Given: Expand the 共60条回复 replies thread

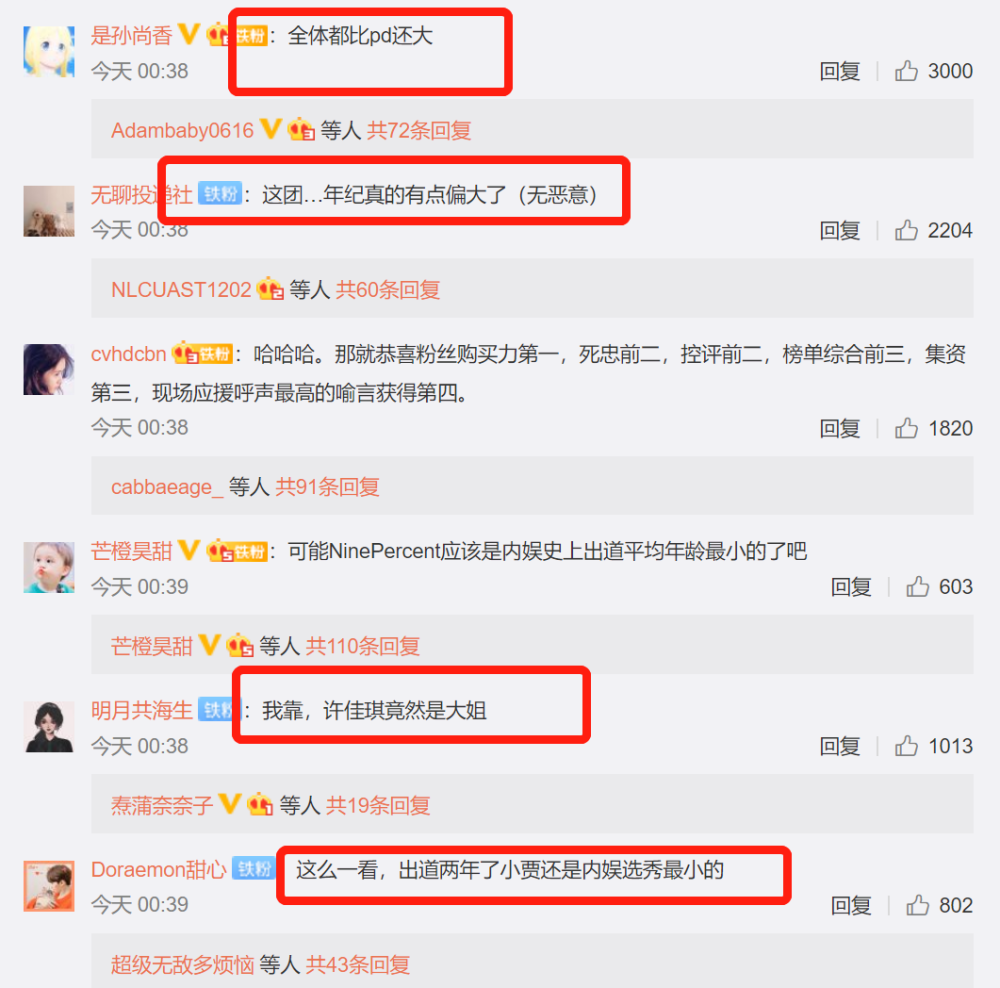Looking at the screenshot, I should pos(388,290).
